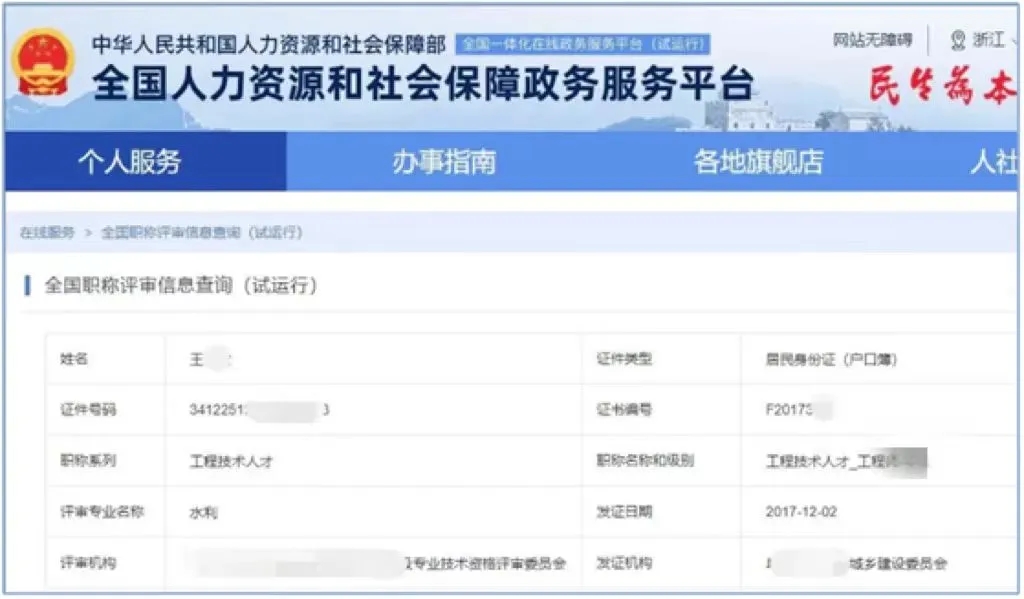Select the 城乡建设委员会 text
1024x599 pixels.
(x=898, y=563)
